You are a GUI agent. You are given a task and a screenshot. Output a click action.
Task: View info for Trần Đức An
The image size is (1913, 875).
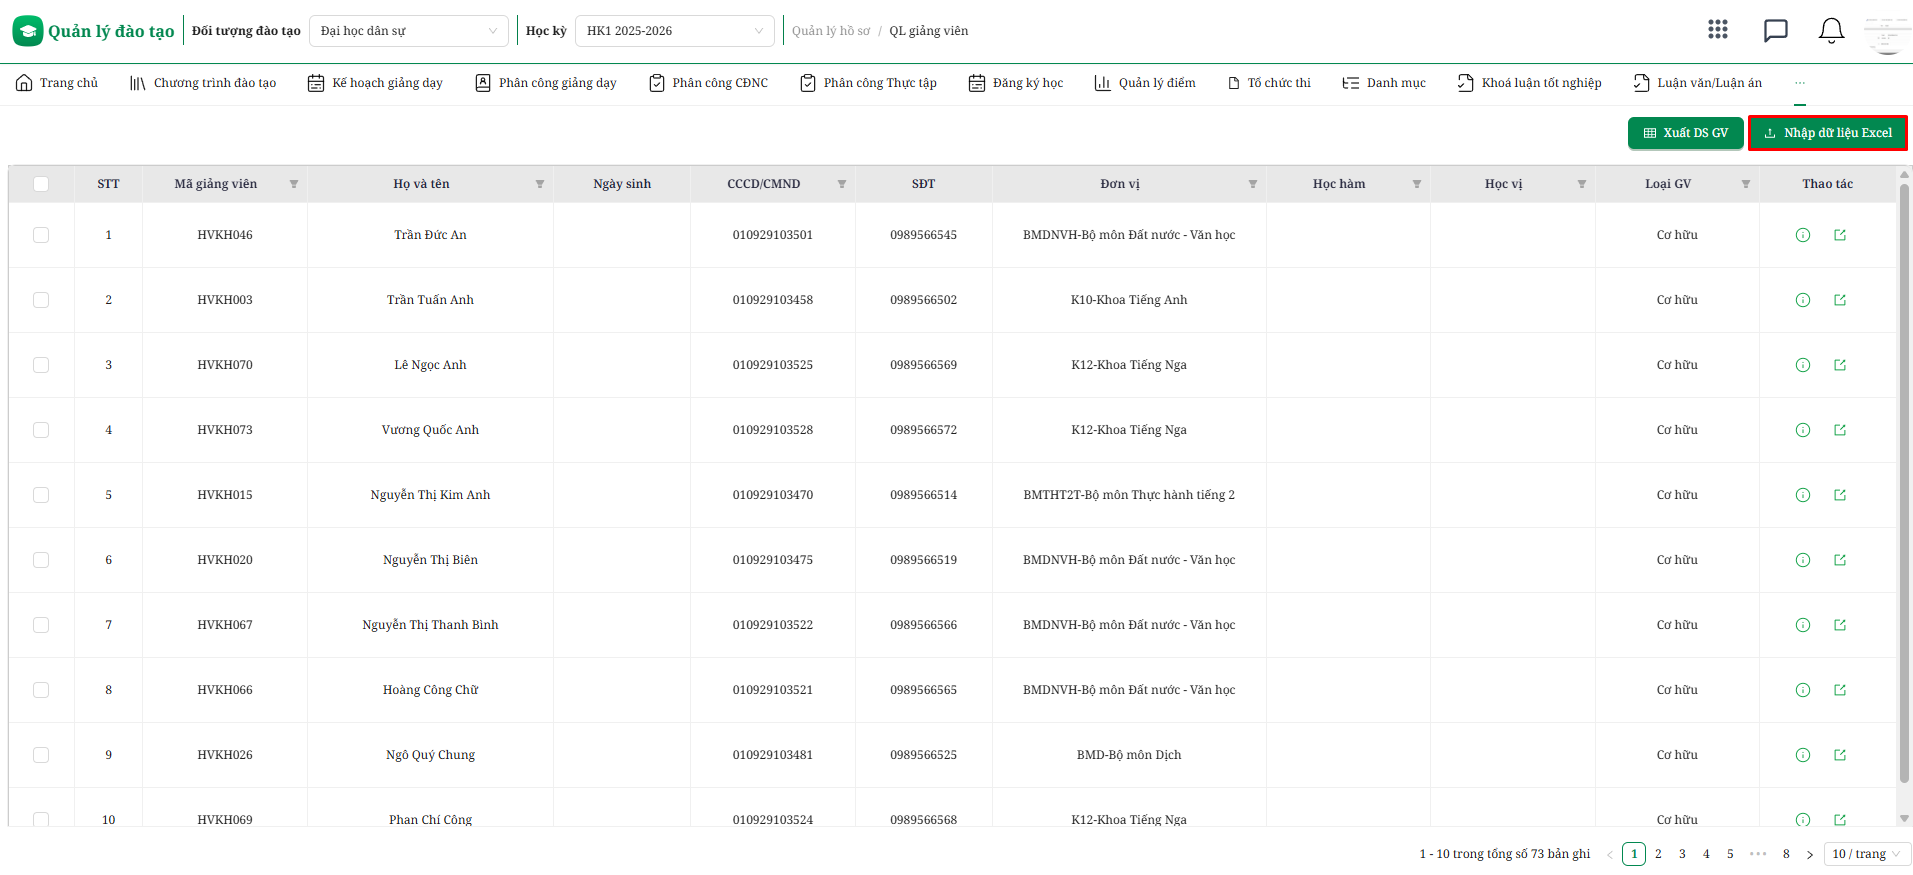click(x=1803, y=235)
